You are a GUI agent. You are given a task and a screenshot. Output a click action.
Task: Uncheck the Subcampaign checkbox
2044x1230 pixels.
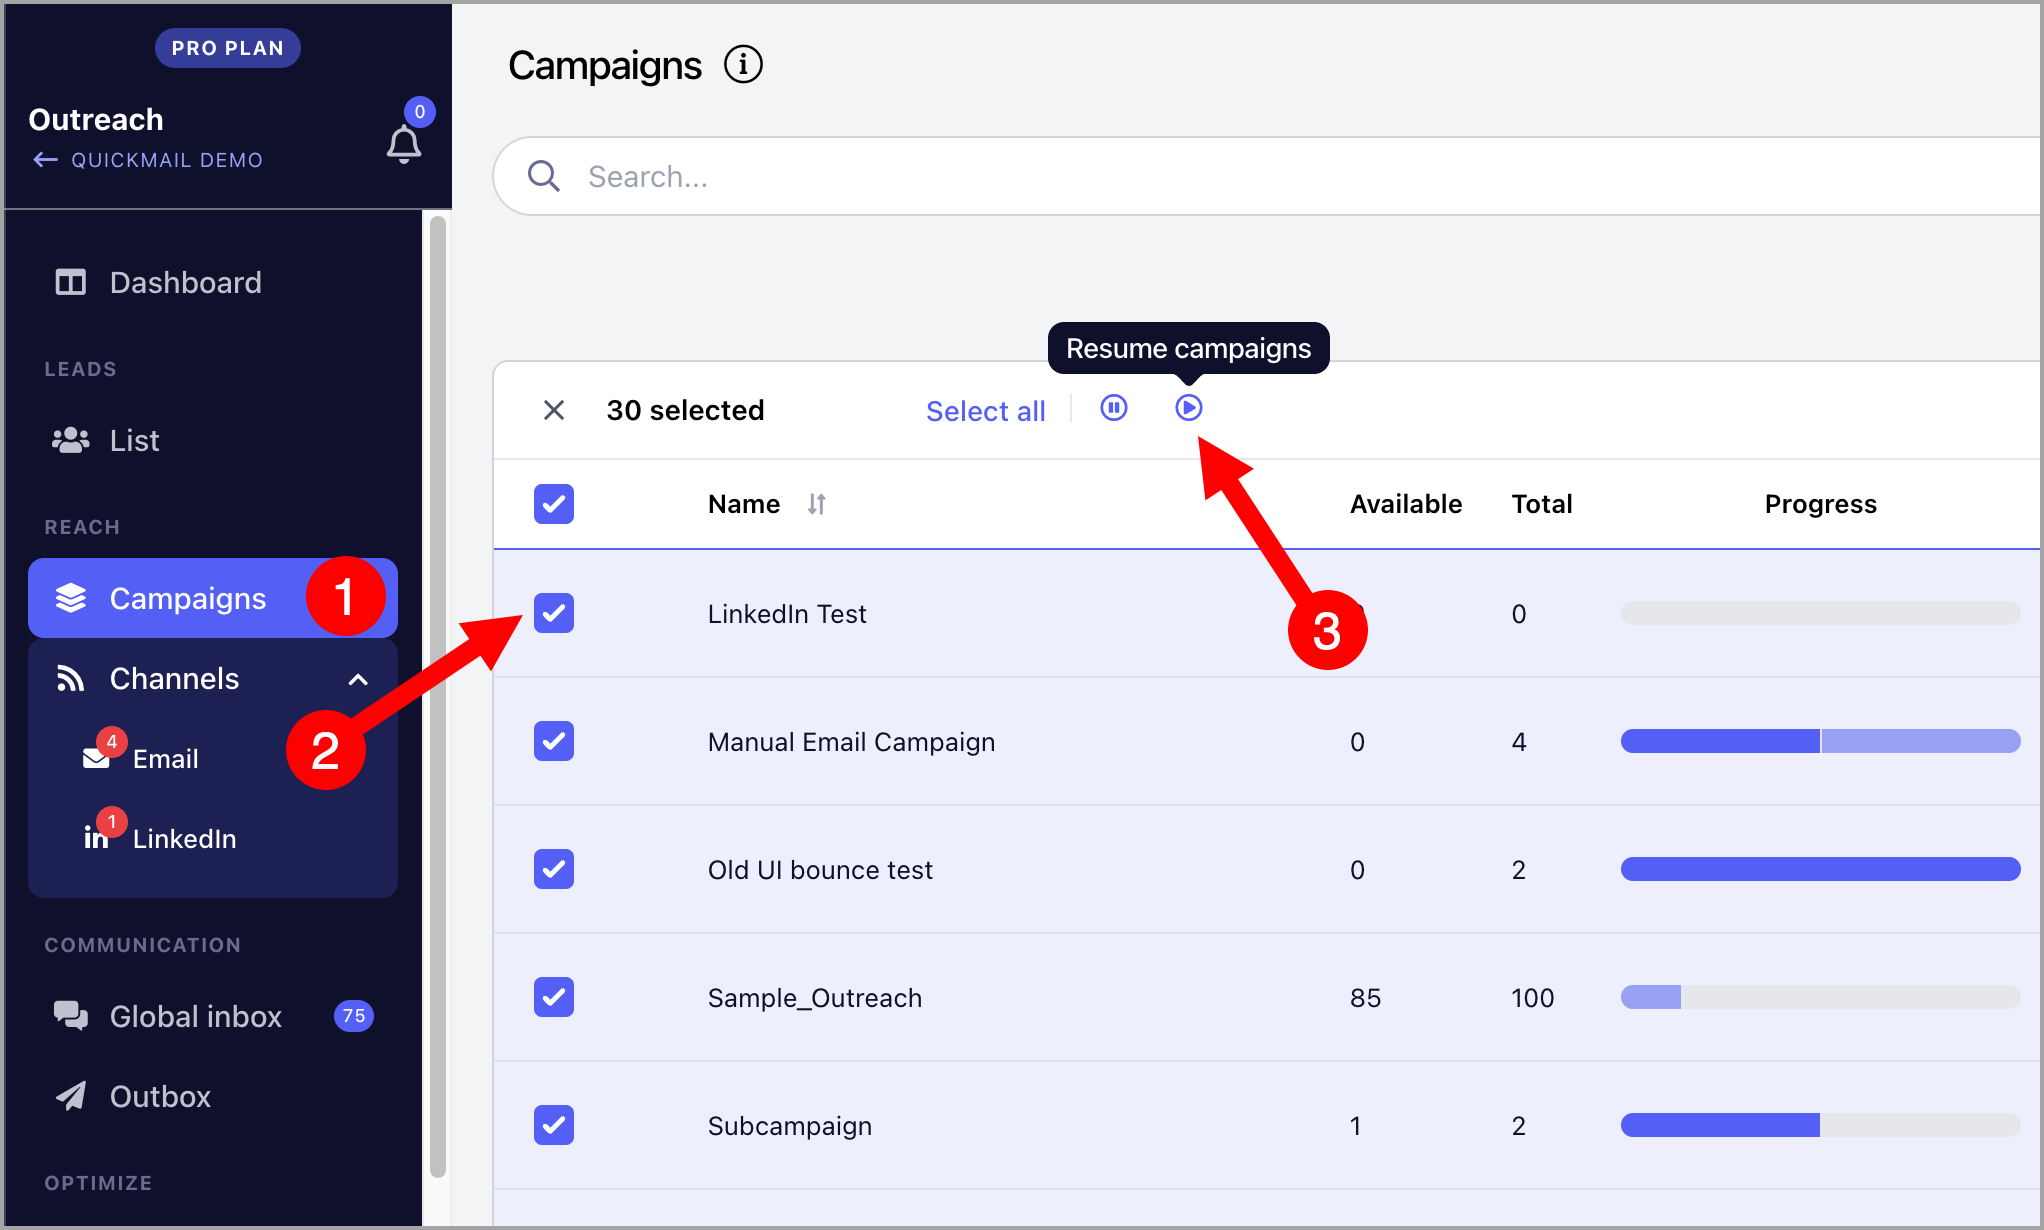[554, 1125]
